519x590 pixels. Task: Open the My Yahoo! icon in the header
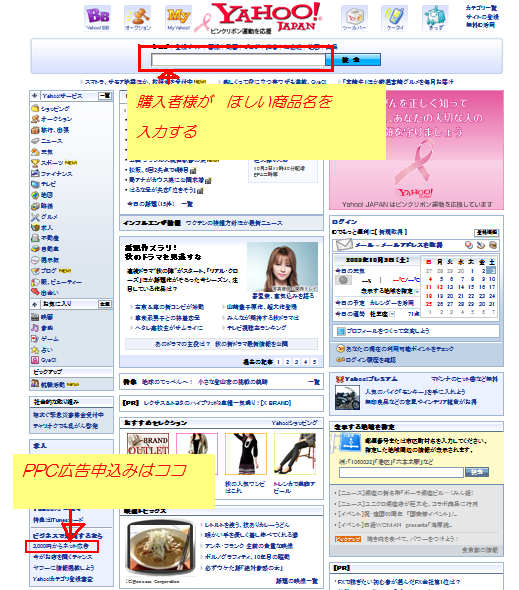(178, 18)
